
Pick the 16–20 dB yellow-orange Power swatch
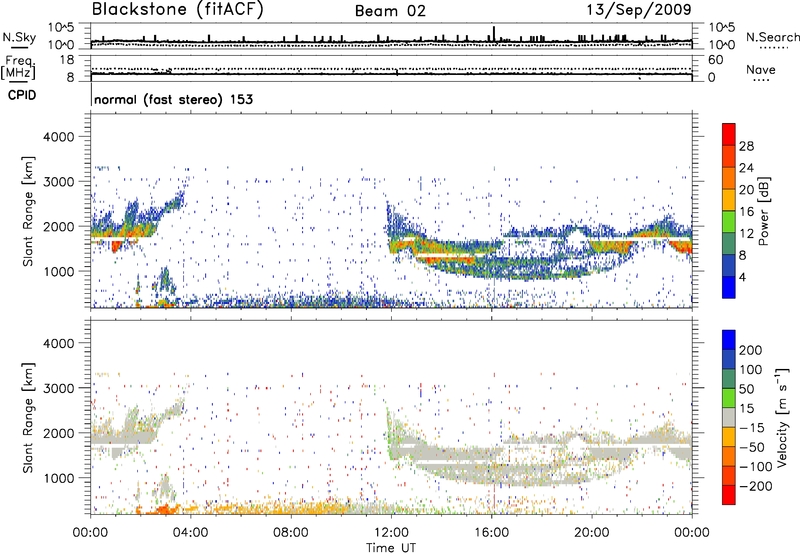pyautogui.click(x=729, y=200)
